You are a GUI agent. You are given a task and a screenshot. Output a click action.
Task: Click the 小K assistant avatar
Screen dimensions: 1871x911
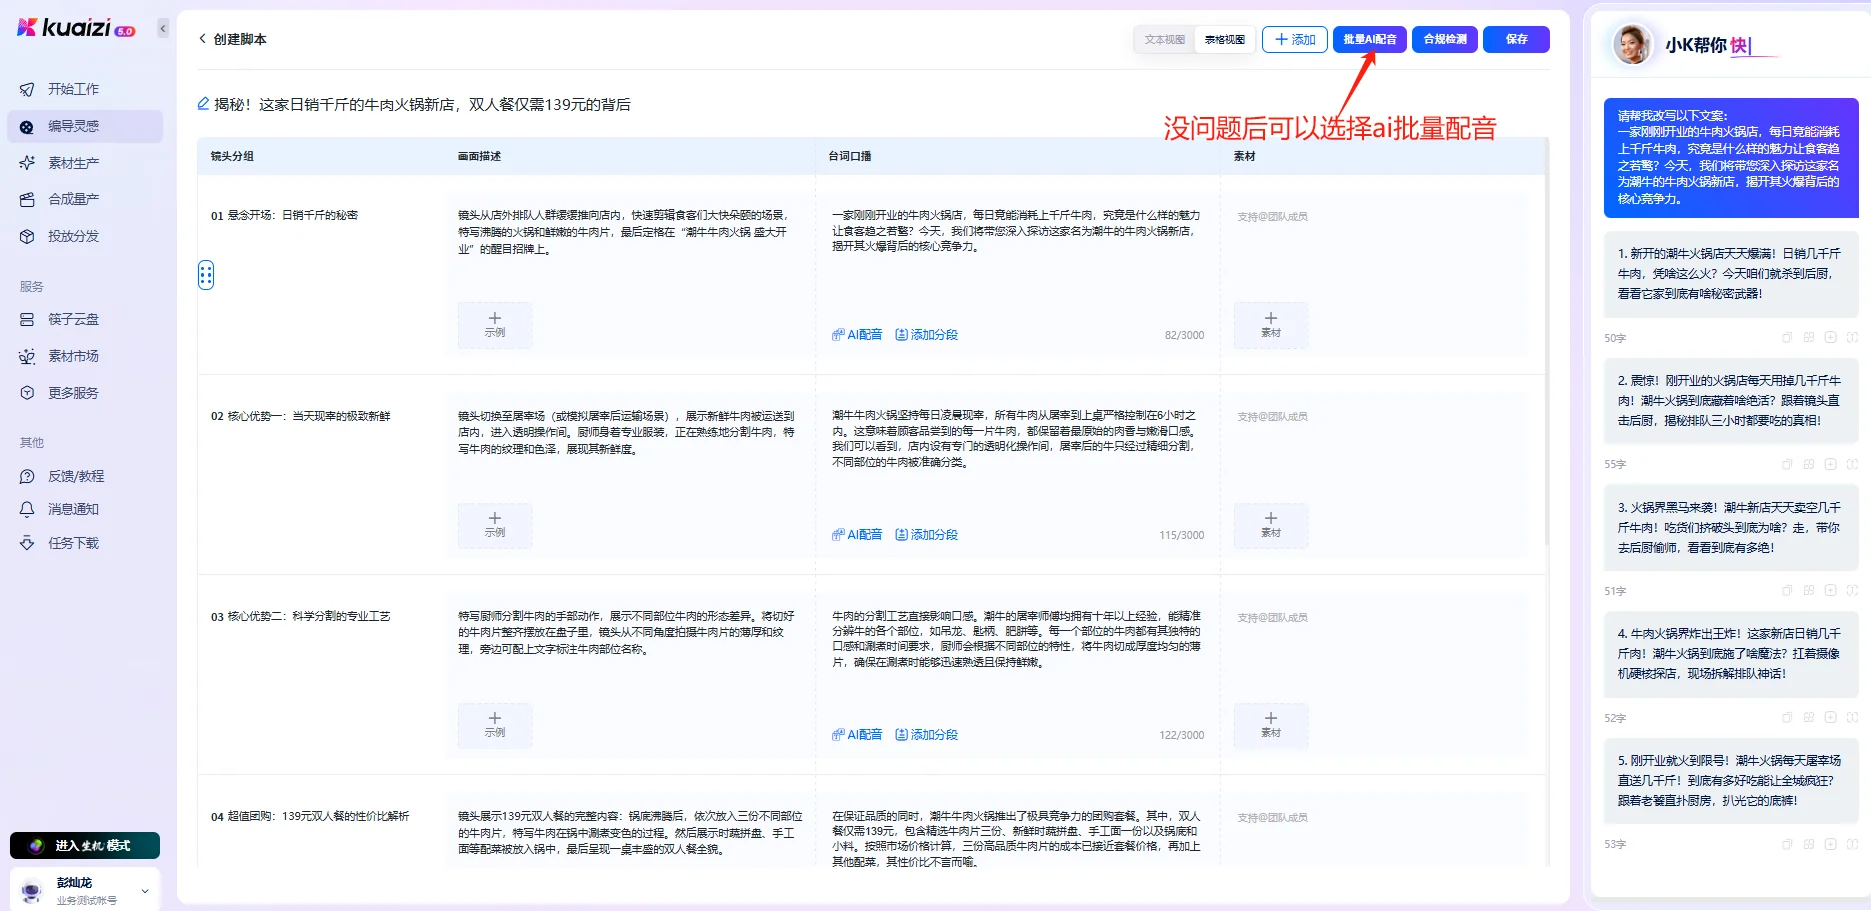[1632, 45]
